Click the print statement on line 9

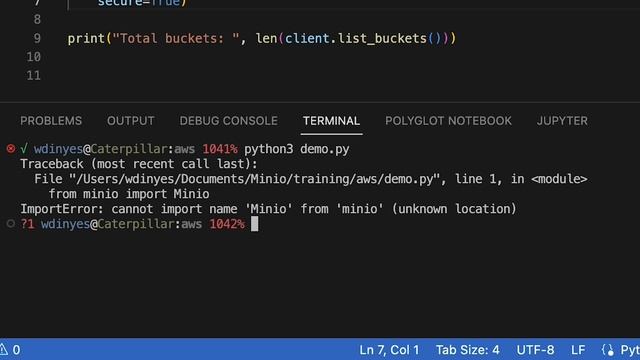(x=262, y=38)
